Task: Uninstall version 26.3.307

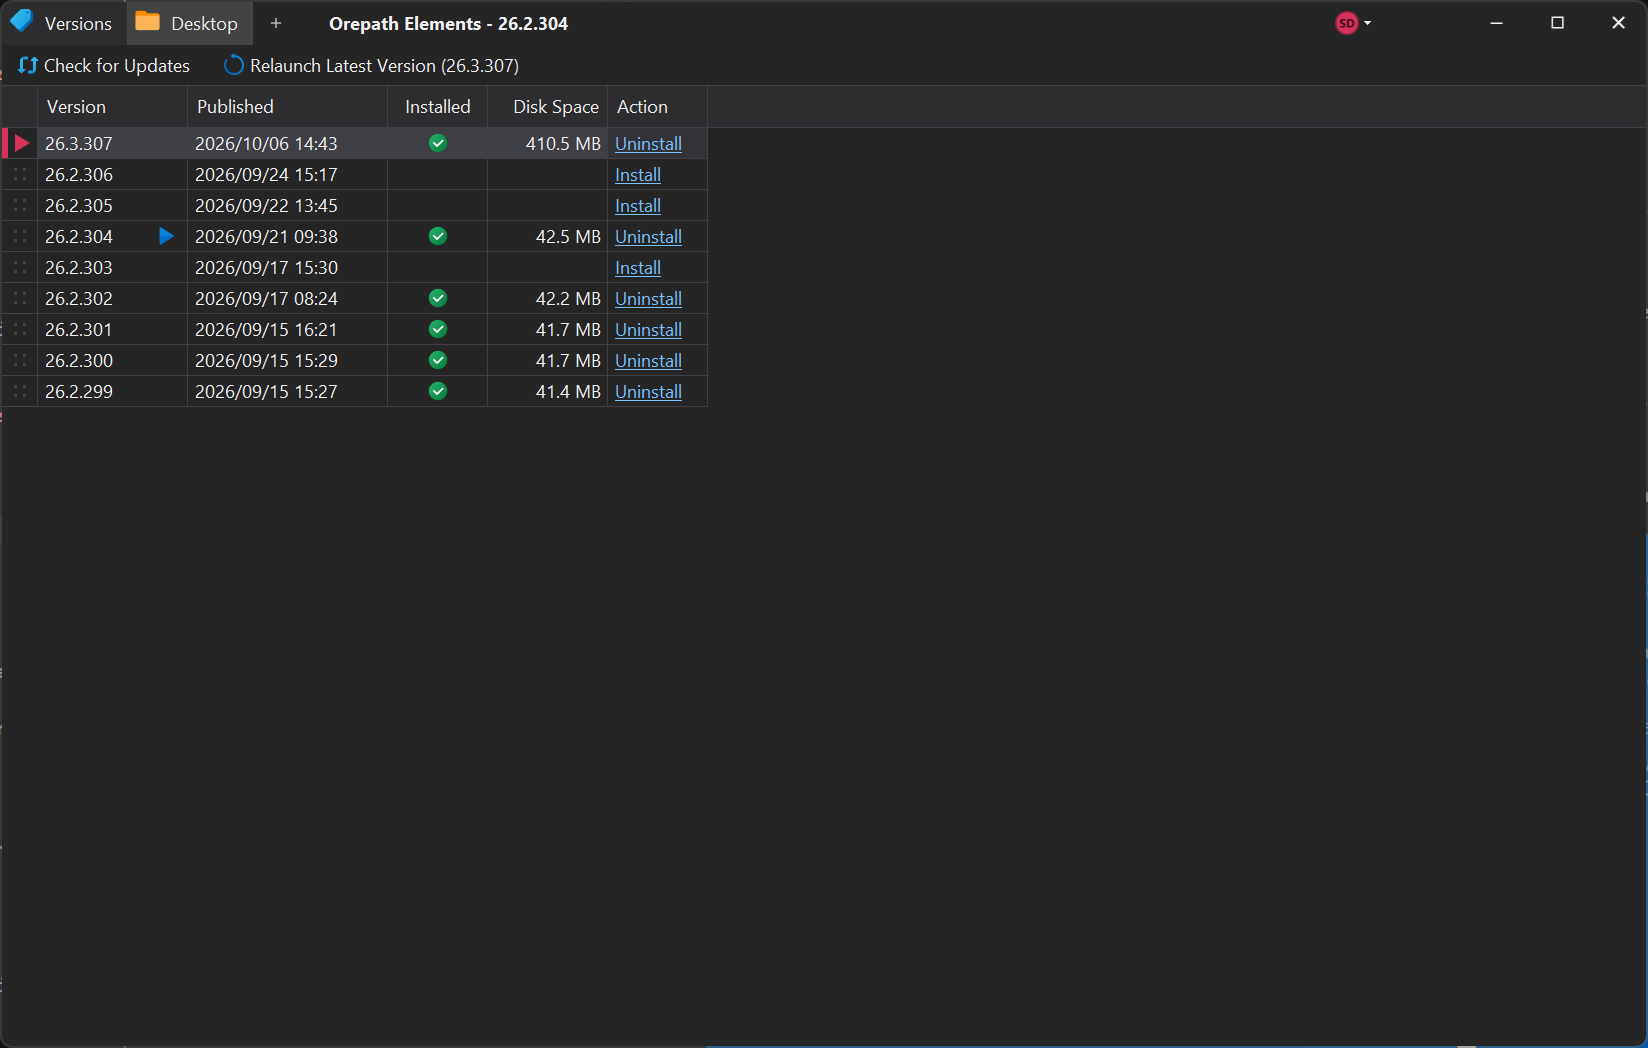Action: click(x=648, y=143)
